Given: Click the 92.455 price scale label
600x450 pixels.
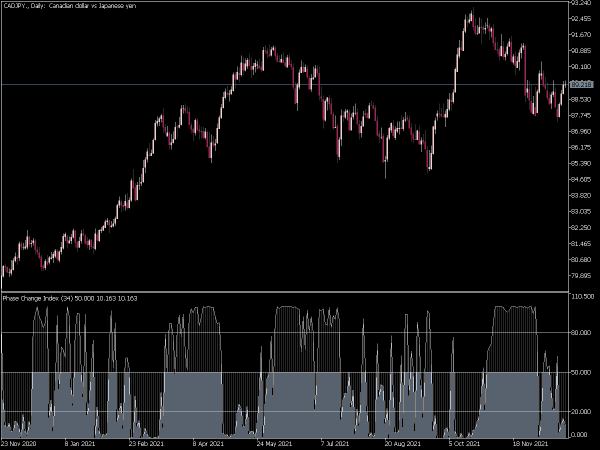Looking at the screenshot, I should [581, 19].
